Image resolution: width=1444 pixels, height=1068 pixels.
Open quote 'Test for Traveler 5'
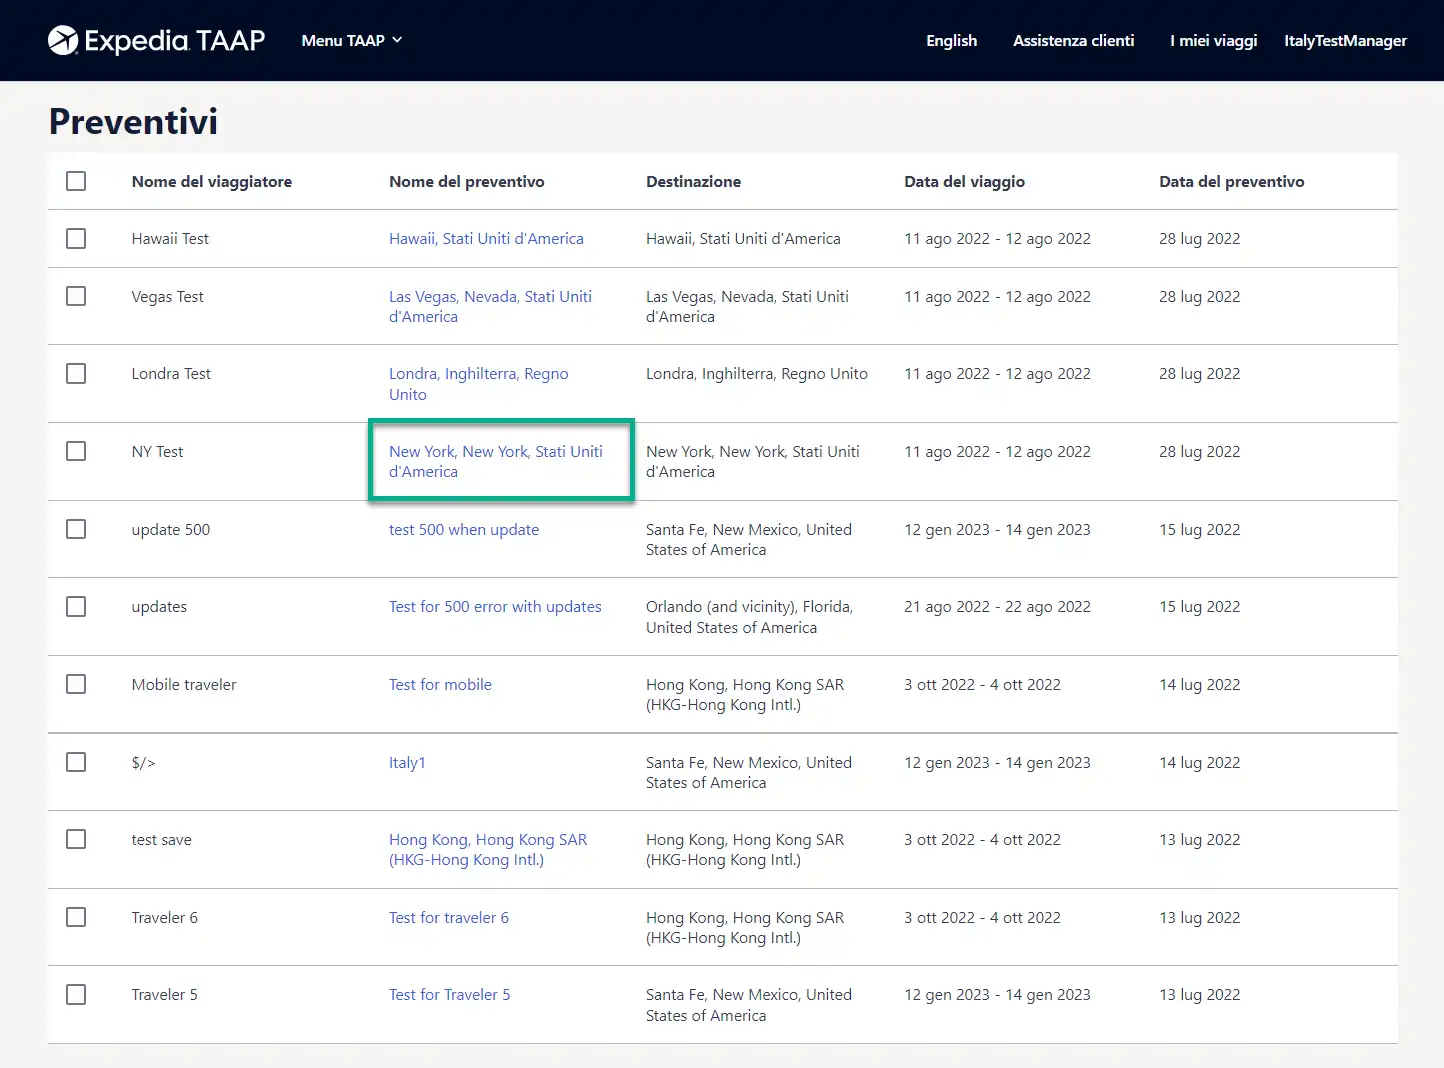(x=450, y=994)
